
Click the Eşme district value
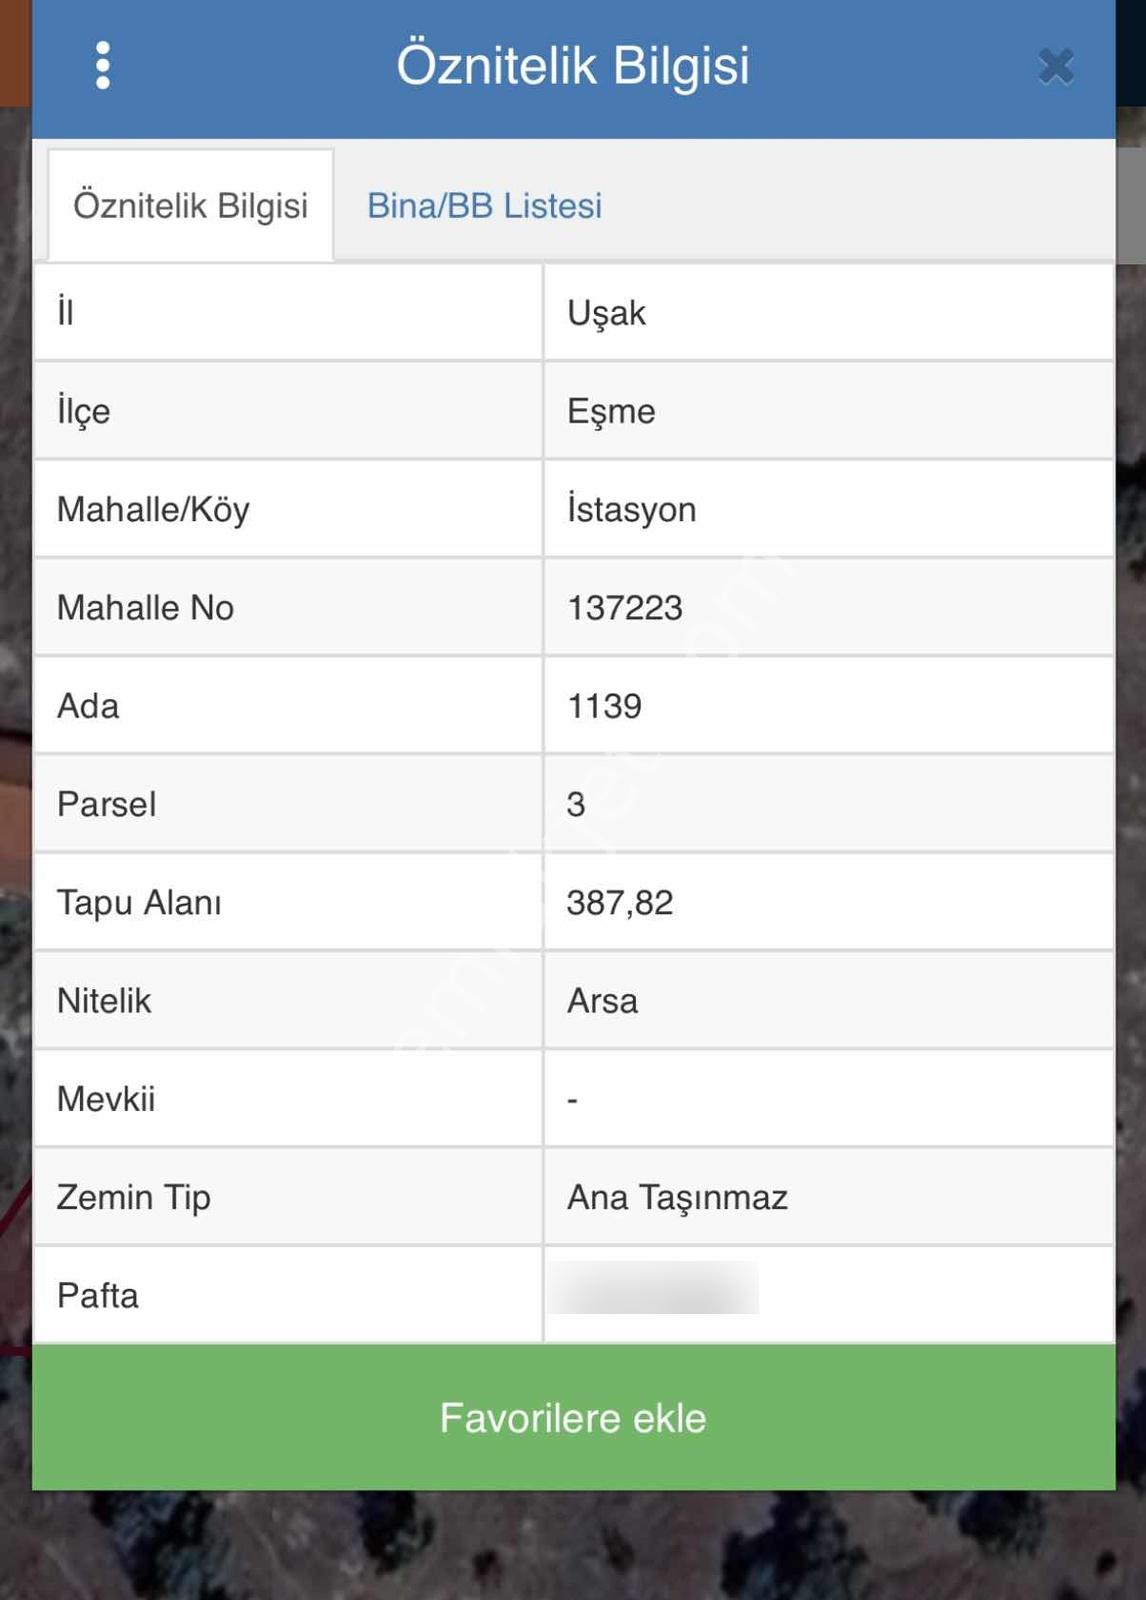click(611, 411)
